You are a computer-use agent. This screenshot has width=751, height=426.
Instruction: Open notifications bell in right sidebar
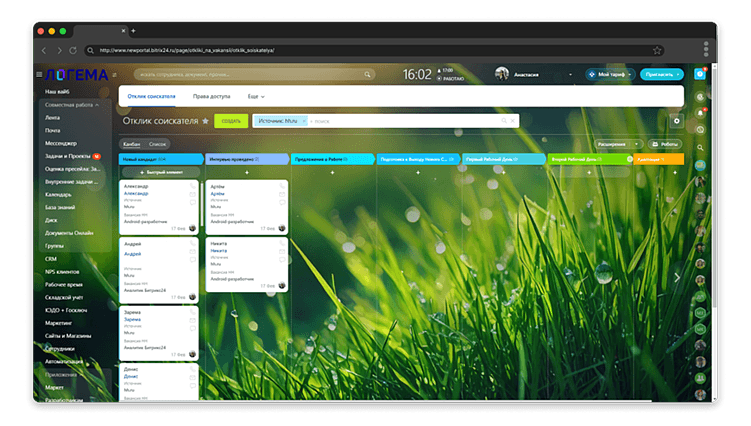click(700, 114)
